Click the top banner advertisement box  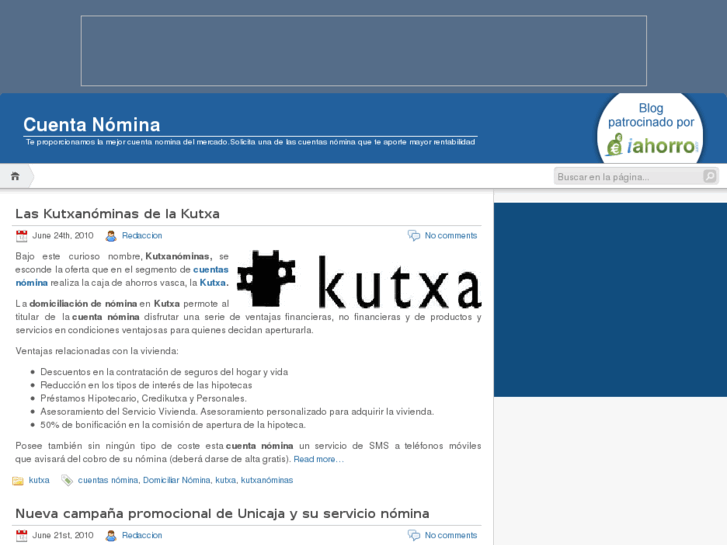(364, 51)
